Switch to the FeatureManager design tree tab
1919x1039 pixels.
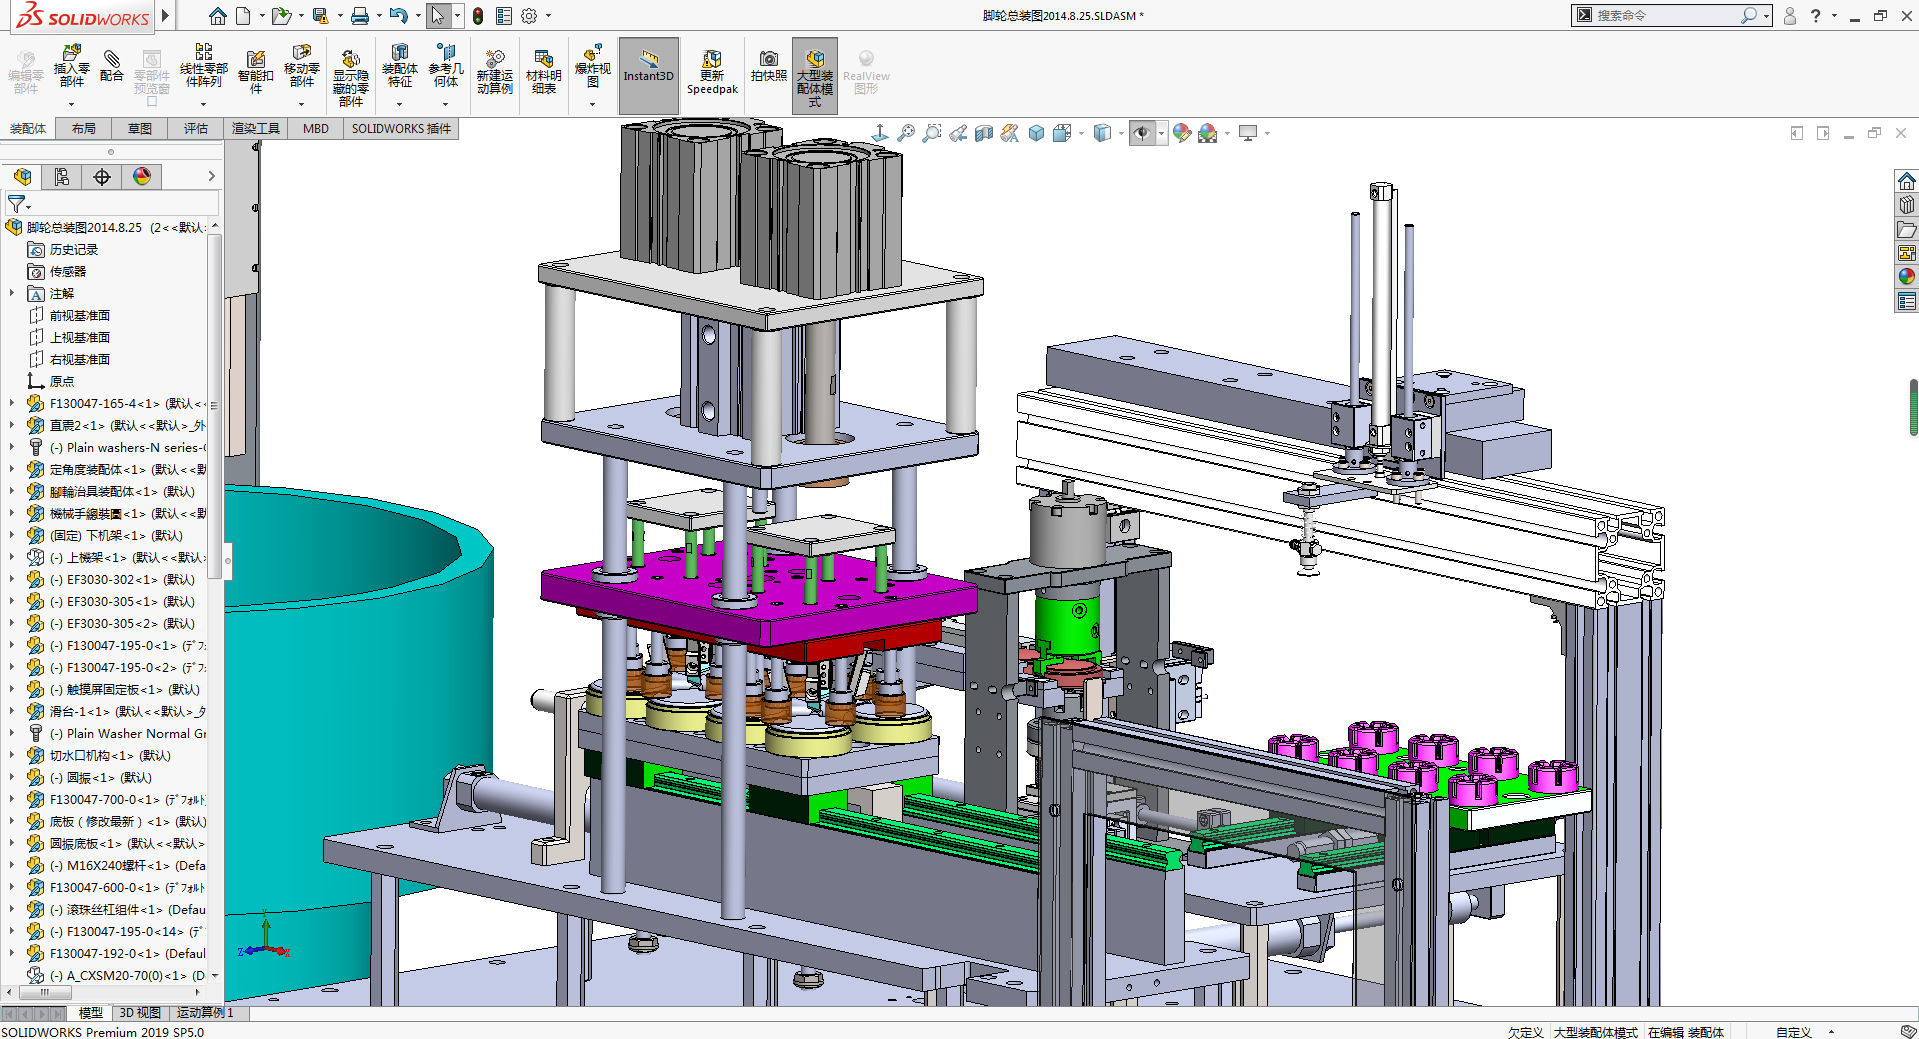[22, 177]
